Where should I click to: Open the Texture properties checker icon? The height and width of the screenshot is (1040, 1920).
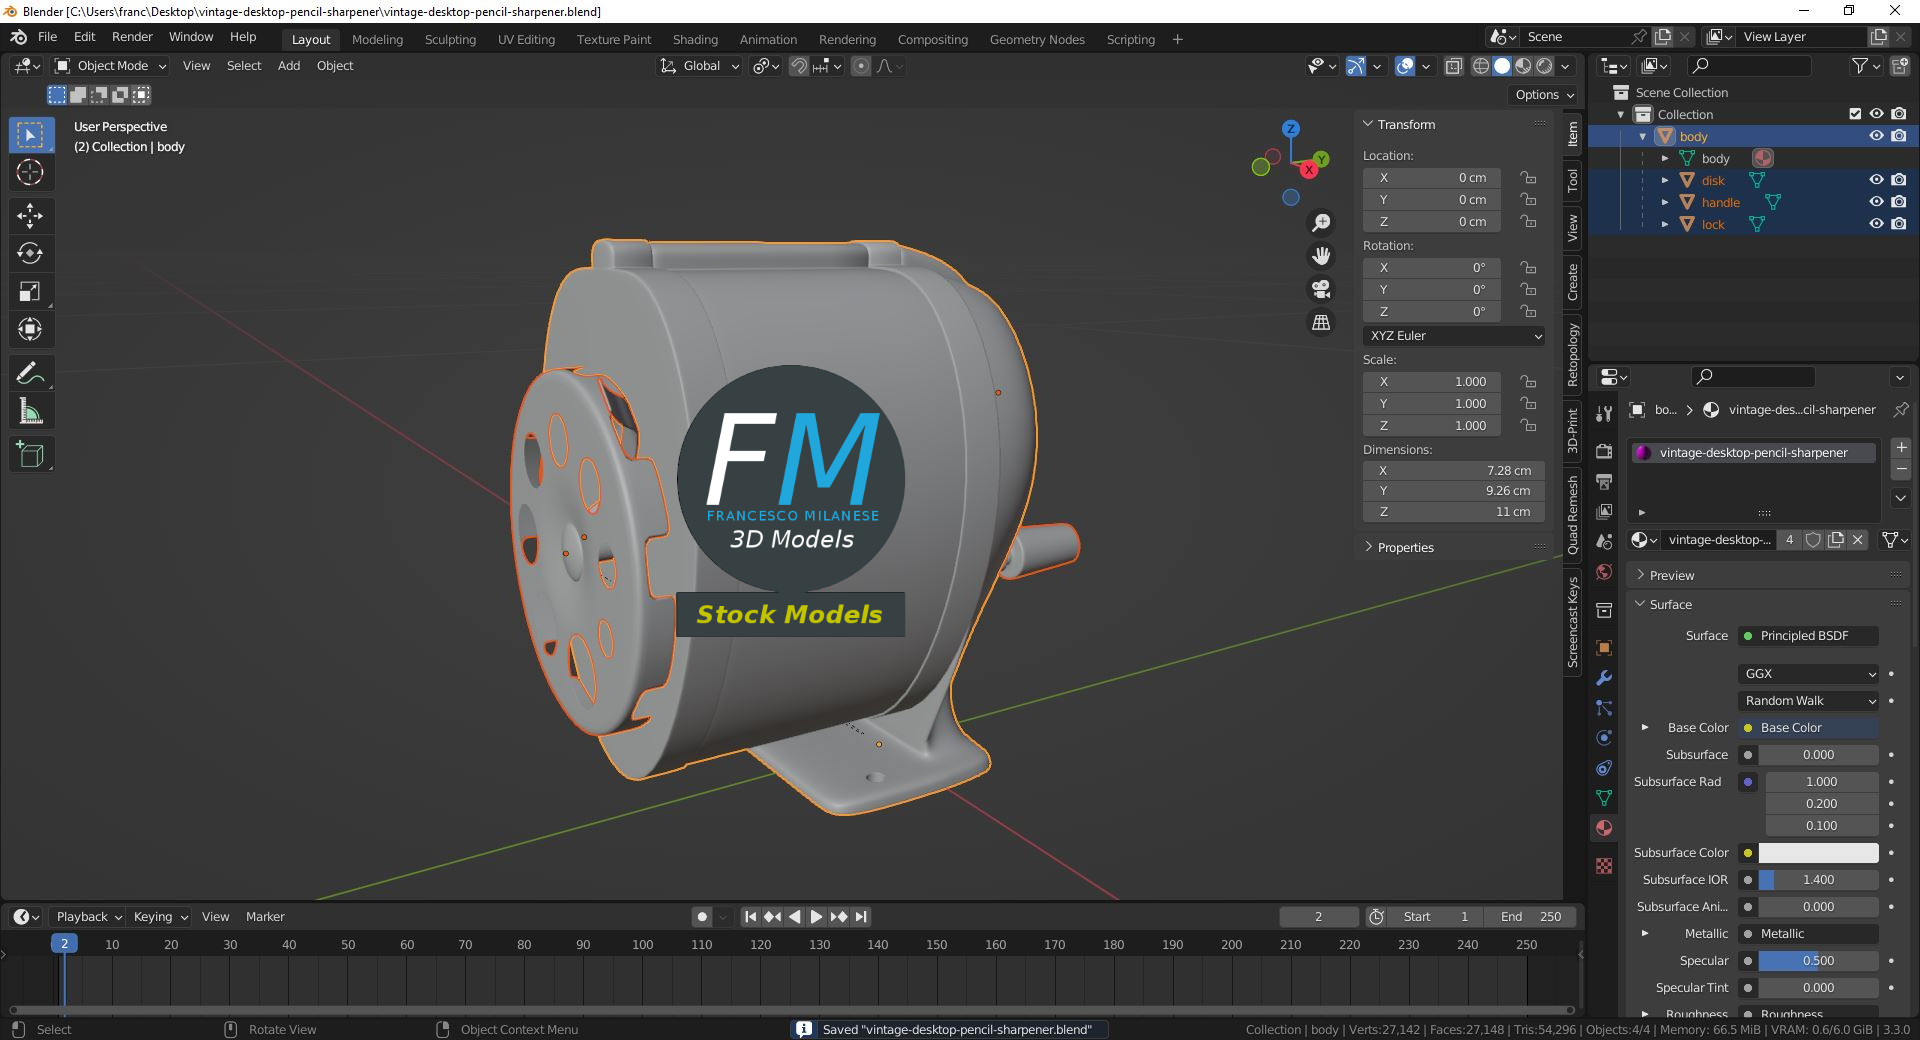1604,866
